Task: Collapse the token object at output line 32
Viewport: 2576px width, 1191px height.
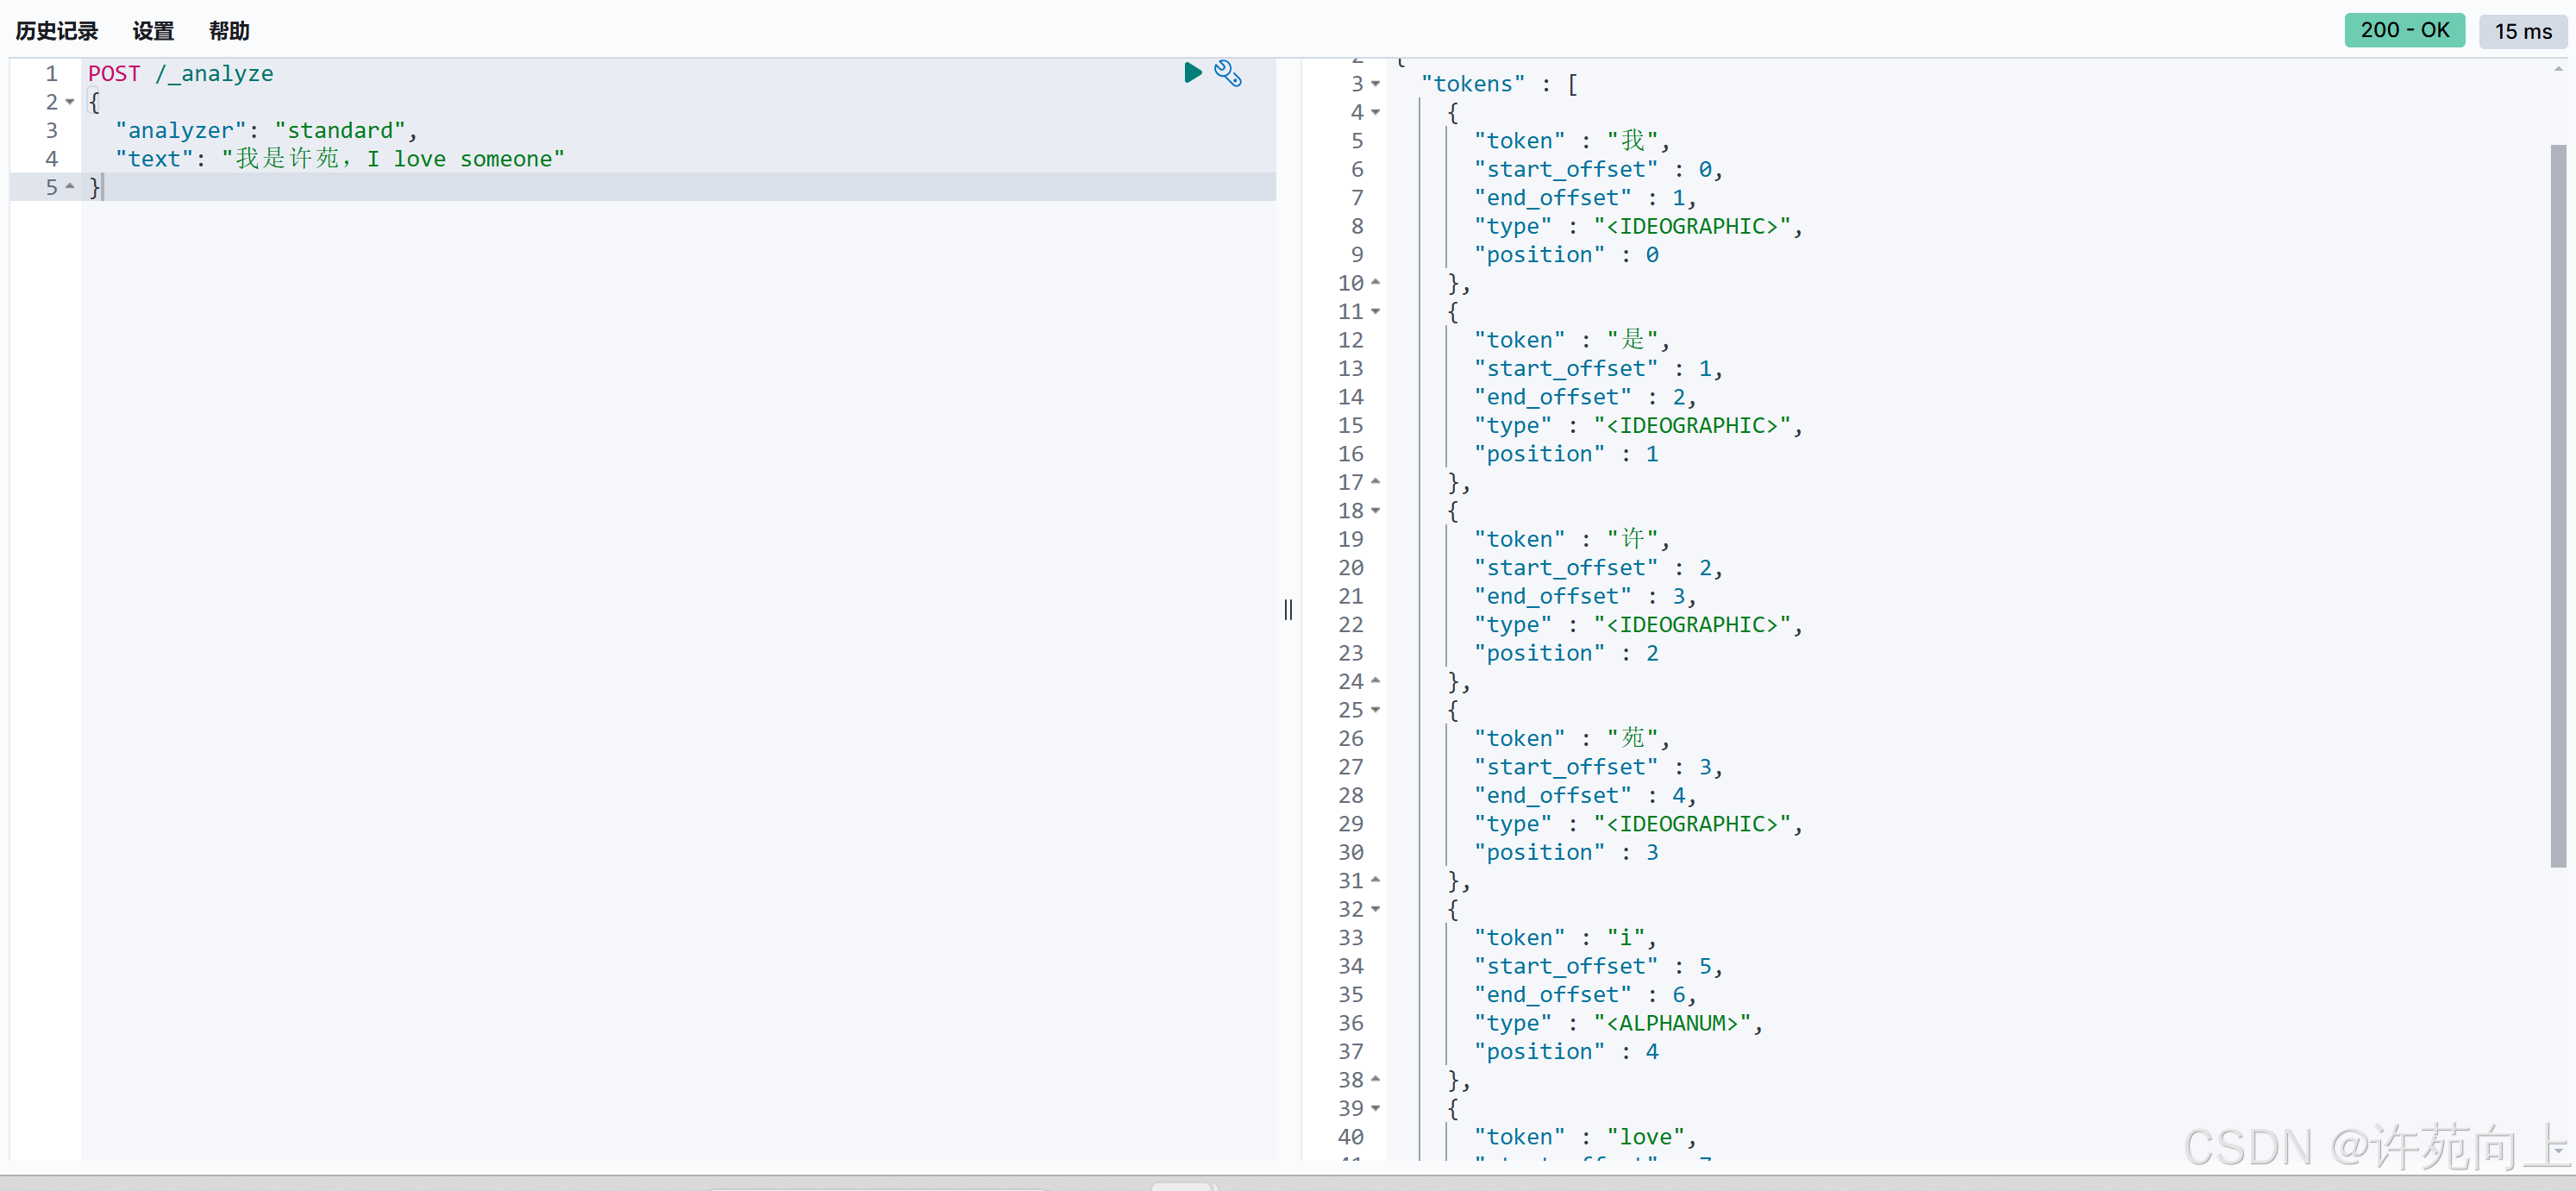Action: (x=1376, y=909)
